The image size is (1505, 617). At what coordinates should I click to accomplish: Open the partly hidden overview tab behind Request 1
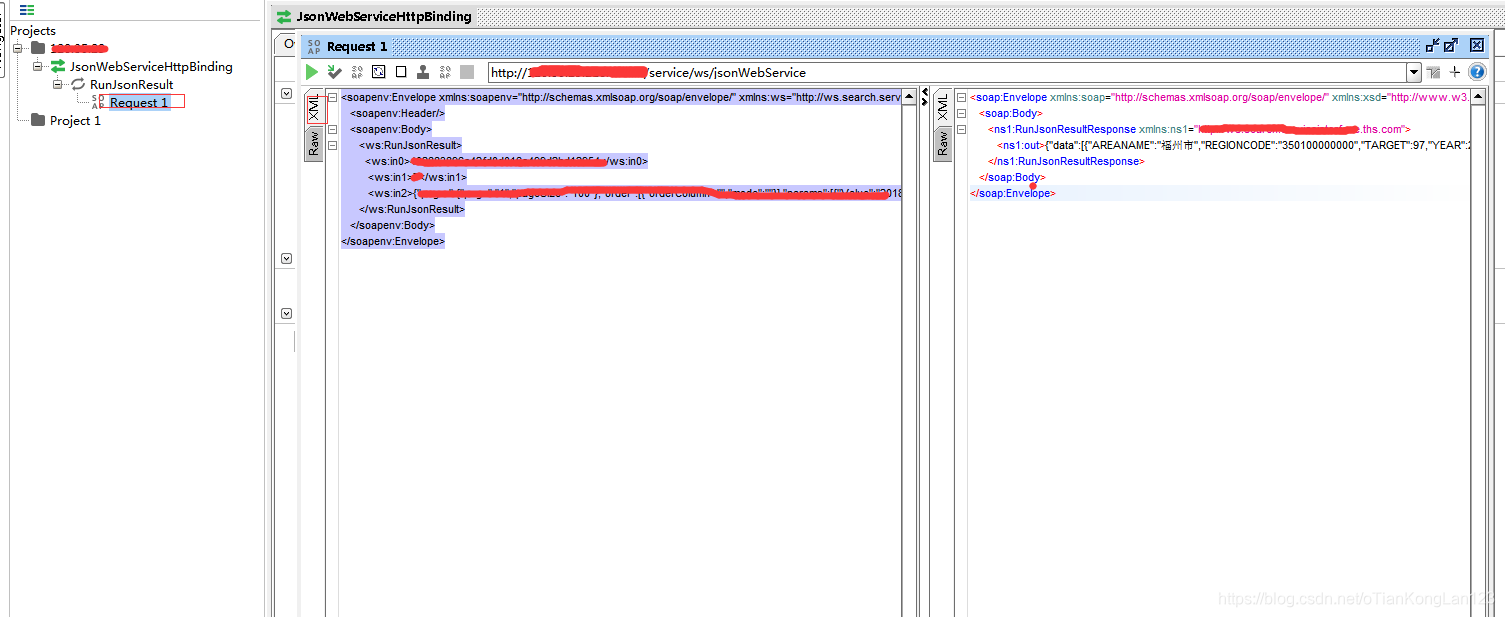pyautogui.click(x=288, y=45)
